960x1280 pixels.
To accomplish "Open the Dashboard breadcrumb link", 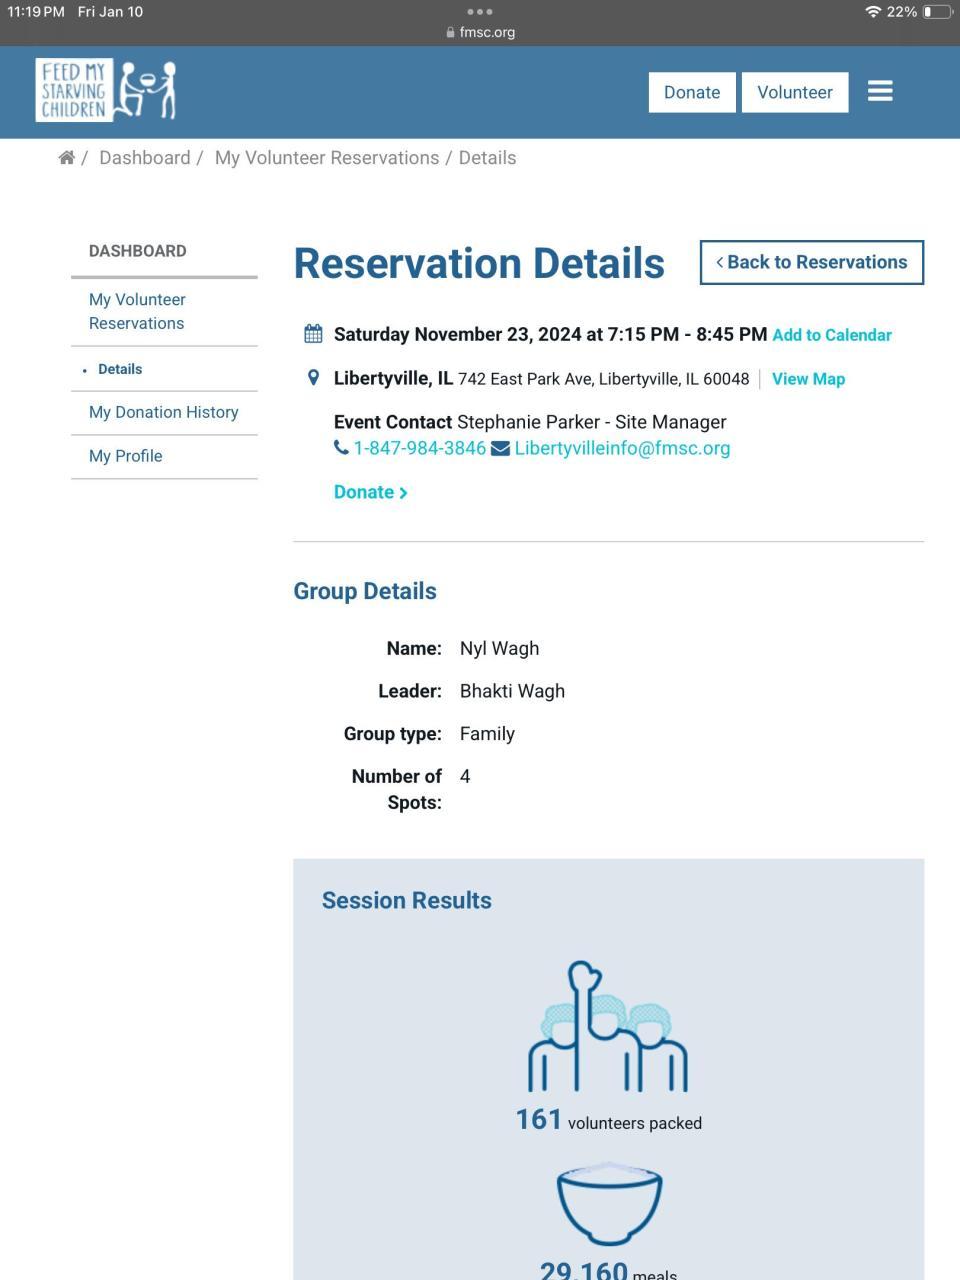I will (144, 158).
